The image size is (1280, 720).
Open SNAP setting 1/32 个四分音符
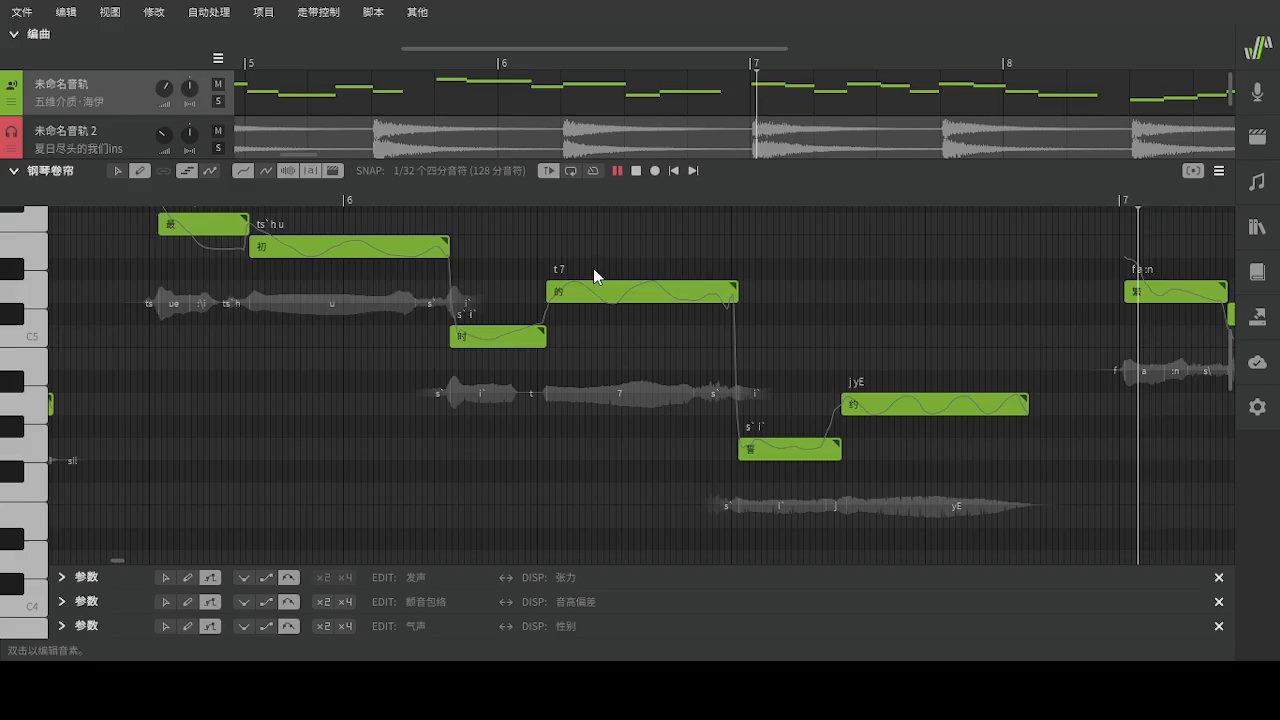pos(459,171)
